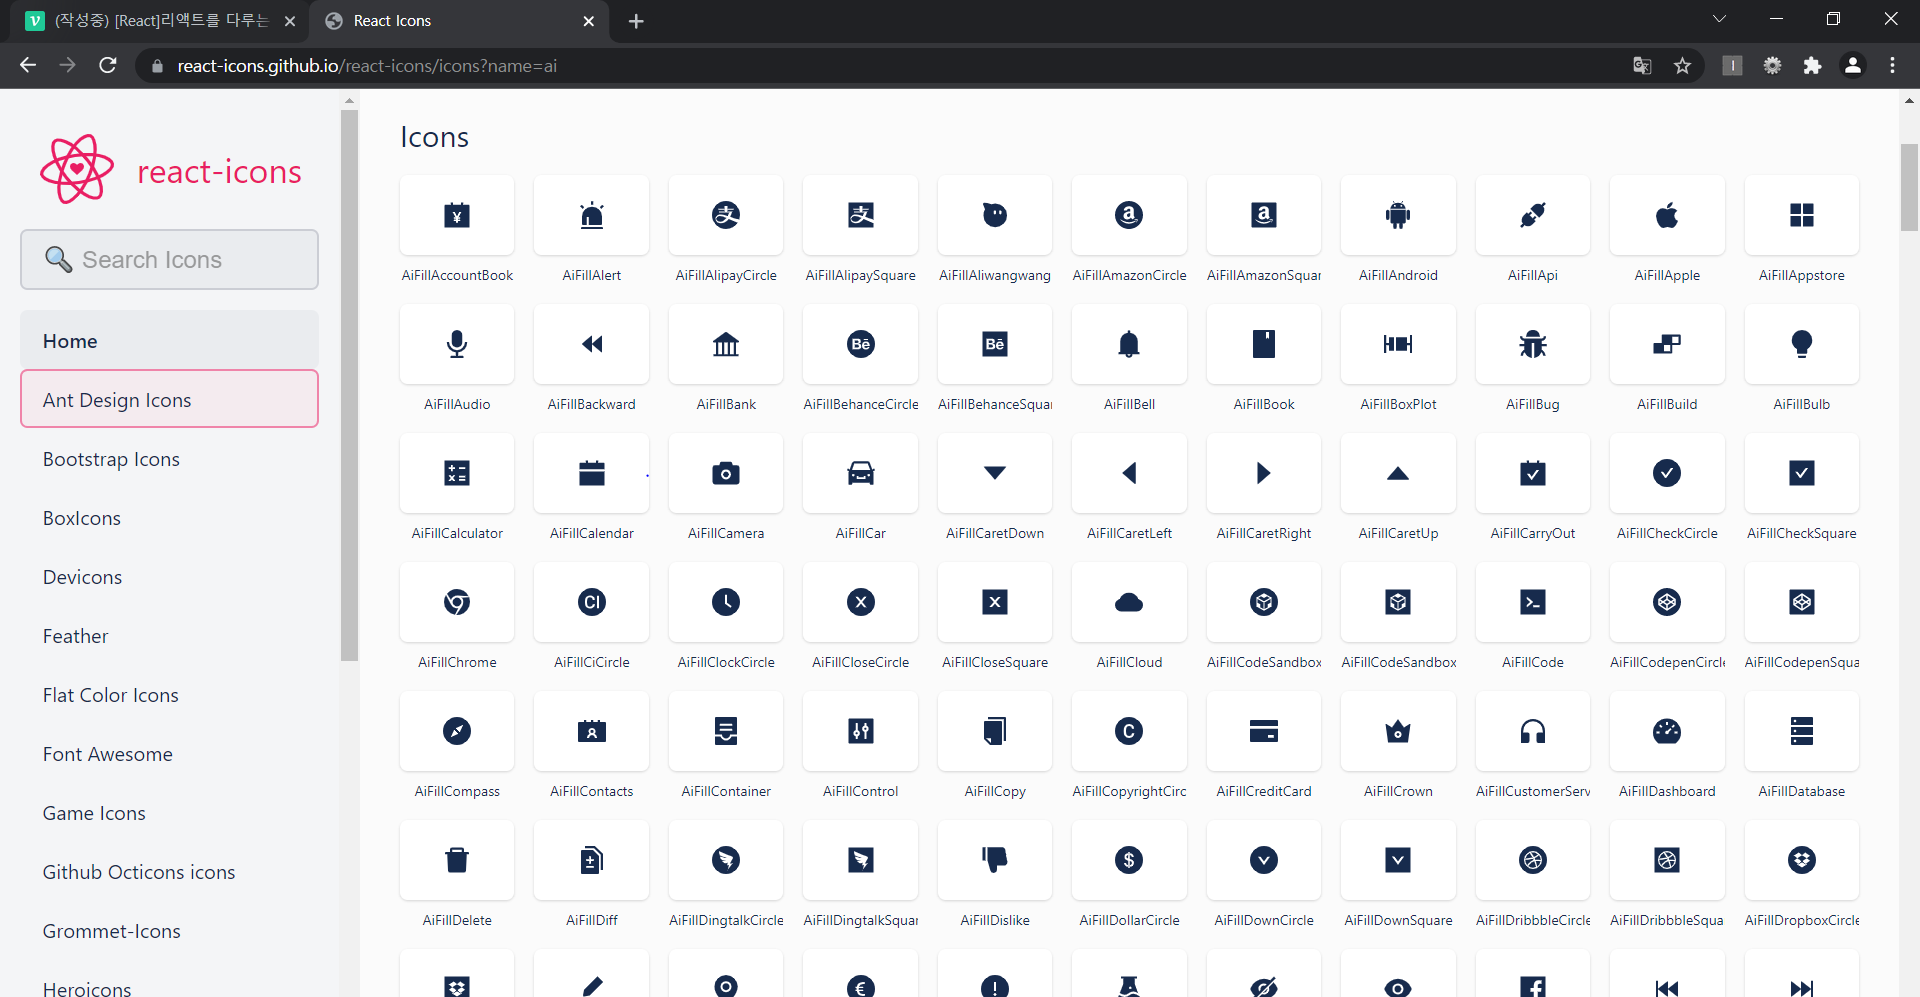Open the Home sidebar item
Image resolution: width=1920 pixels, height=997 pixels.
[169, 341]
